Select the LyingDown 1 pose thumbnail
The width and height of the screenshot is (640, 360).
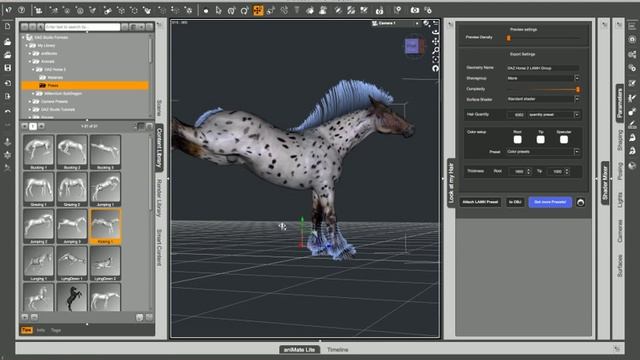pos(72,263)
